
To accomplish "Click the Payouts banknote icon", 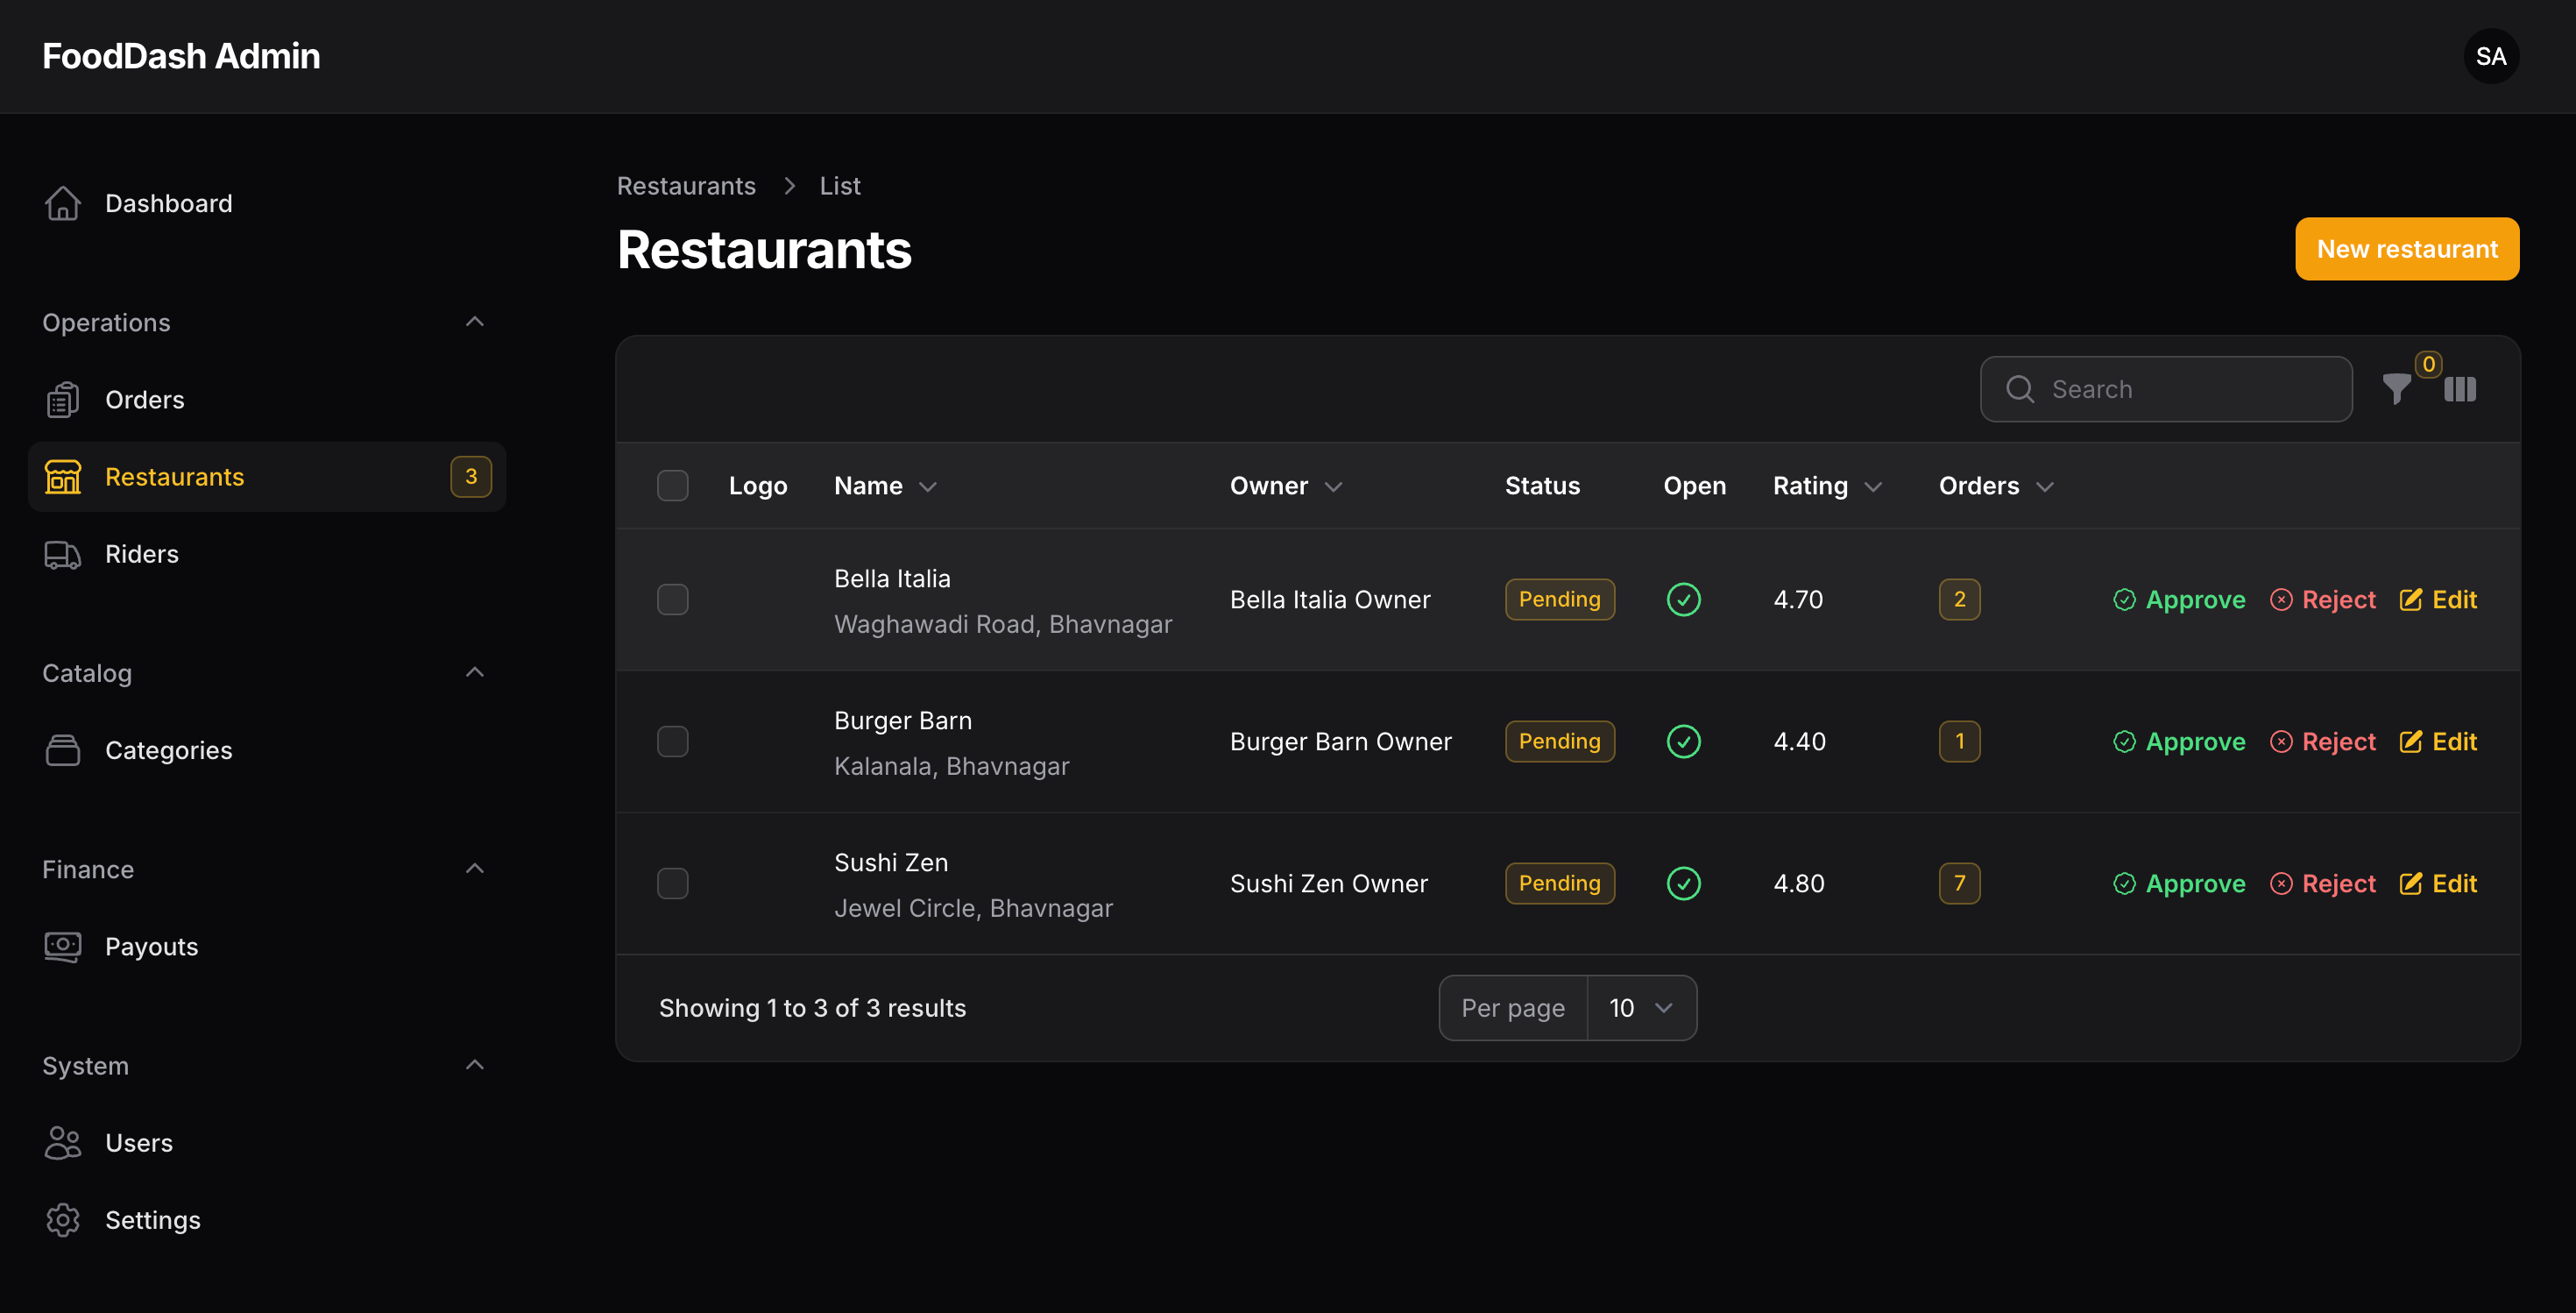I will [x=62, y=946].
